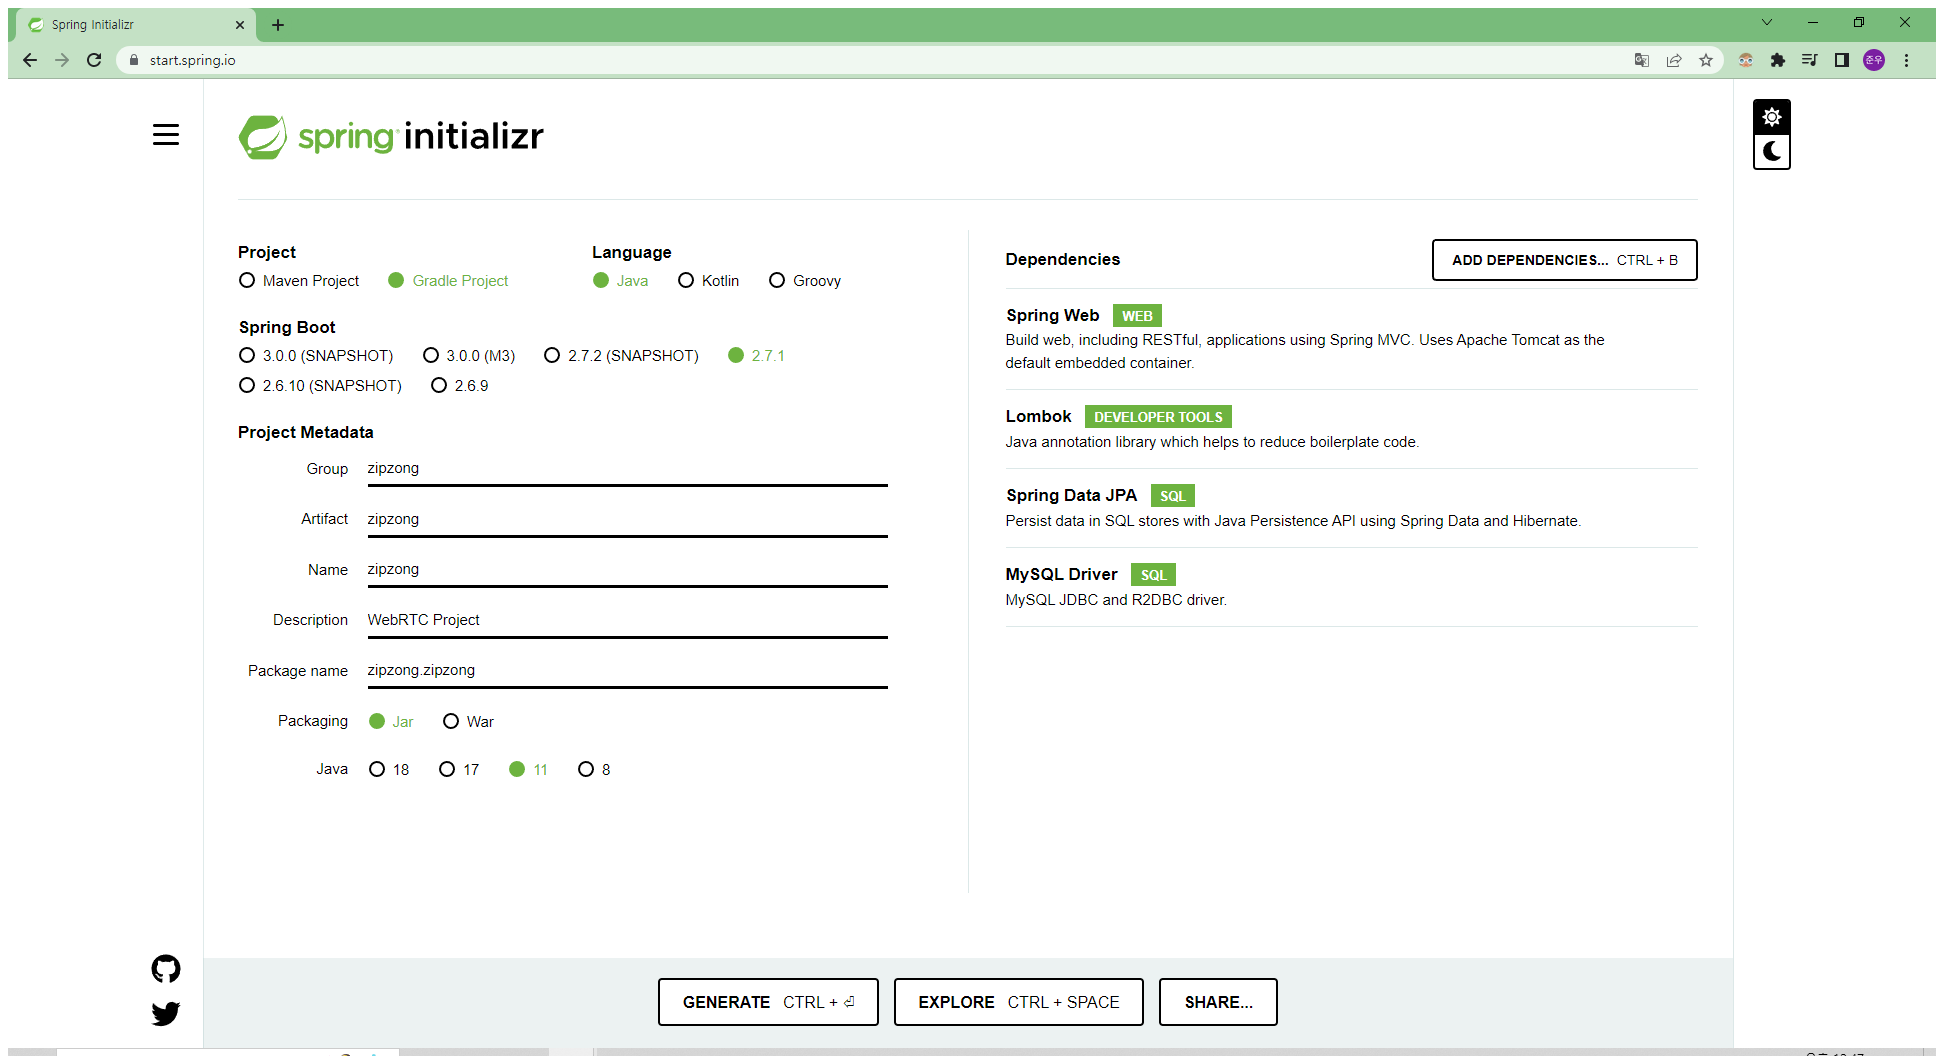Select Java version 18

tap(389, 770)
